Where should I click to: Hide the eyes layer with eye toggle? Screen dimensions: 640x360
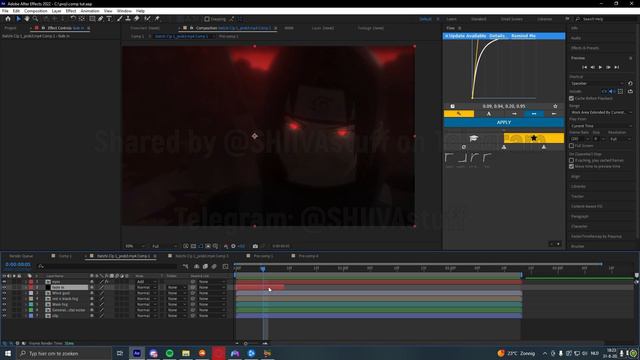[4, 282]
